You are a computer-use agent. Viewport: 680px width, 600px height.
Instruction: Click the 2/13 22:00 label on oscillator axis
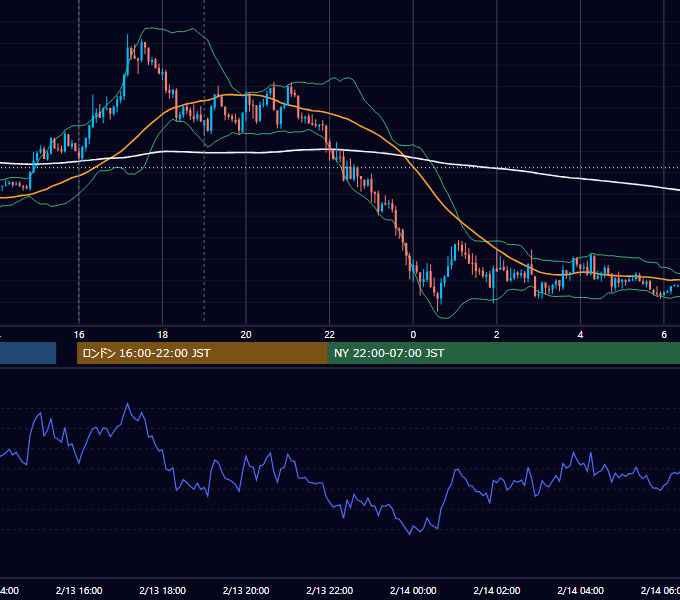330,590
